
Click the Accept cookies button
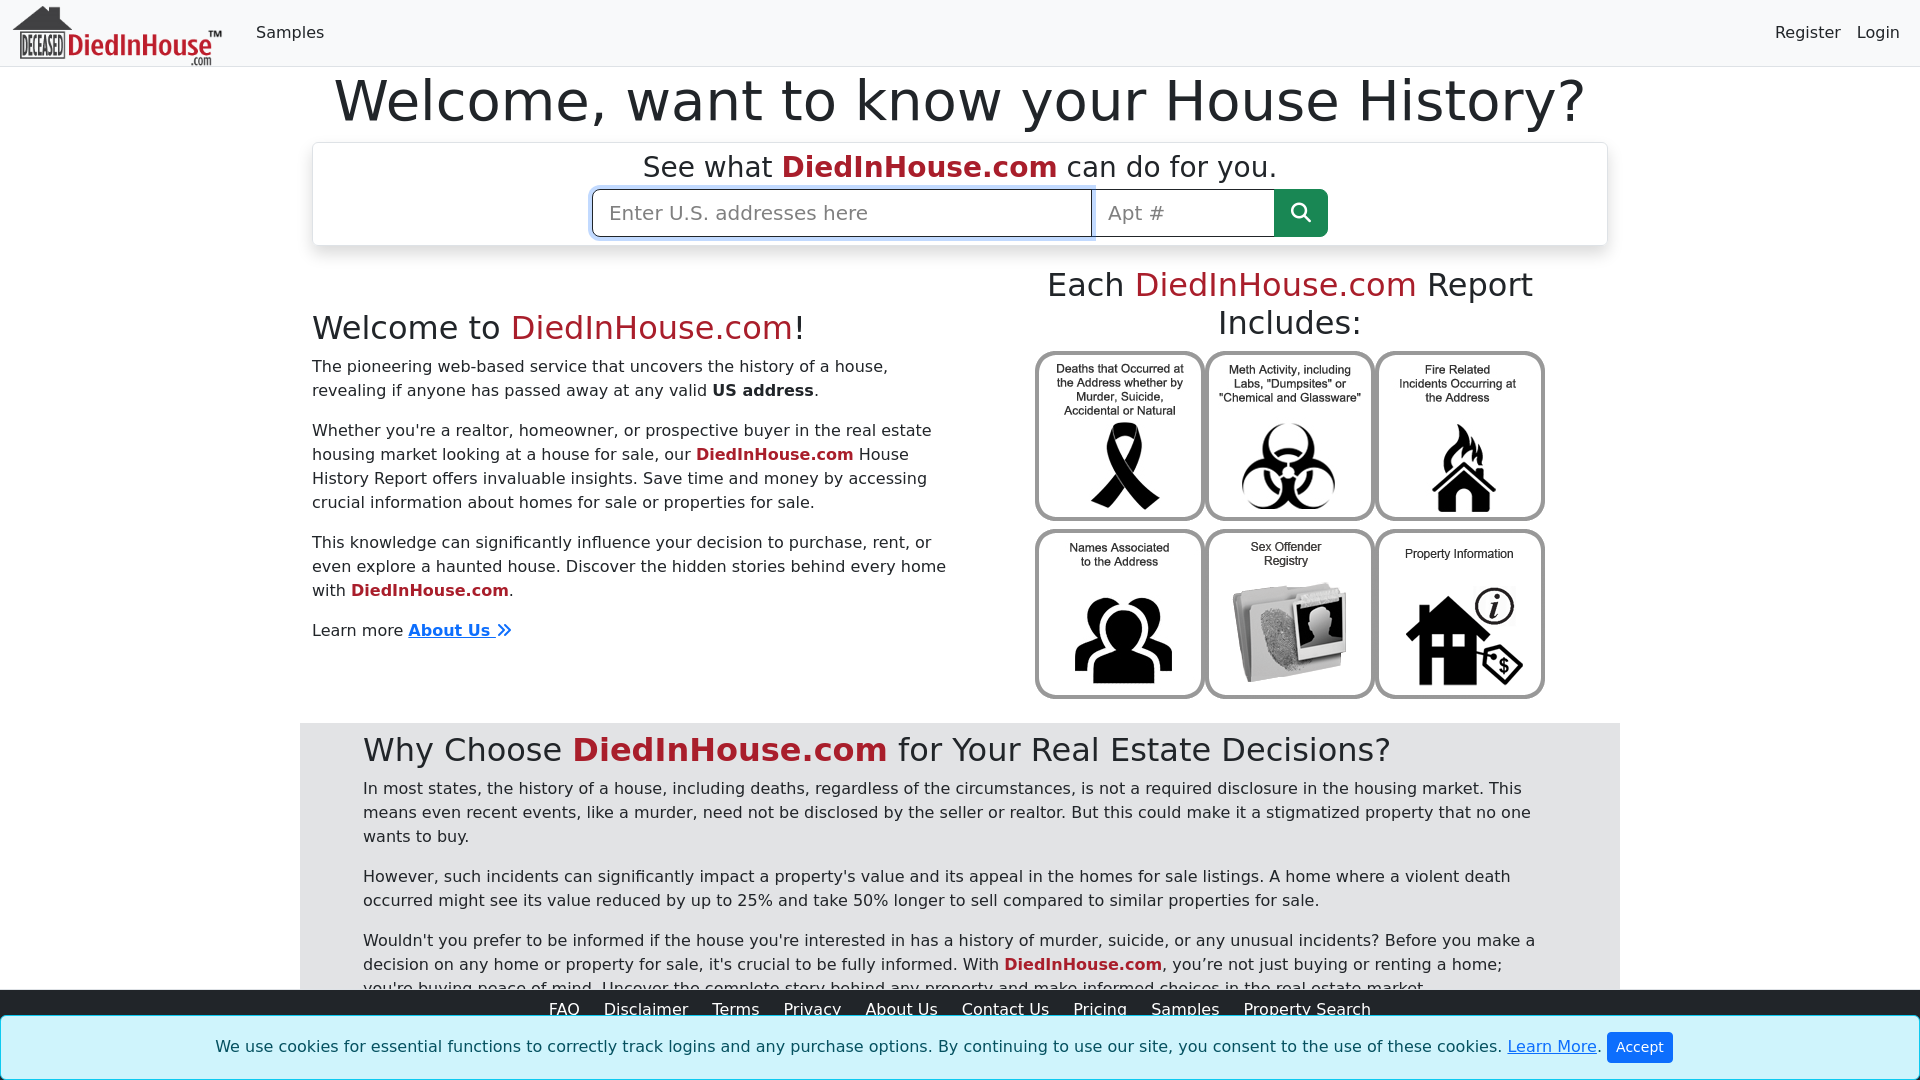[1639, 1047]
